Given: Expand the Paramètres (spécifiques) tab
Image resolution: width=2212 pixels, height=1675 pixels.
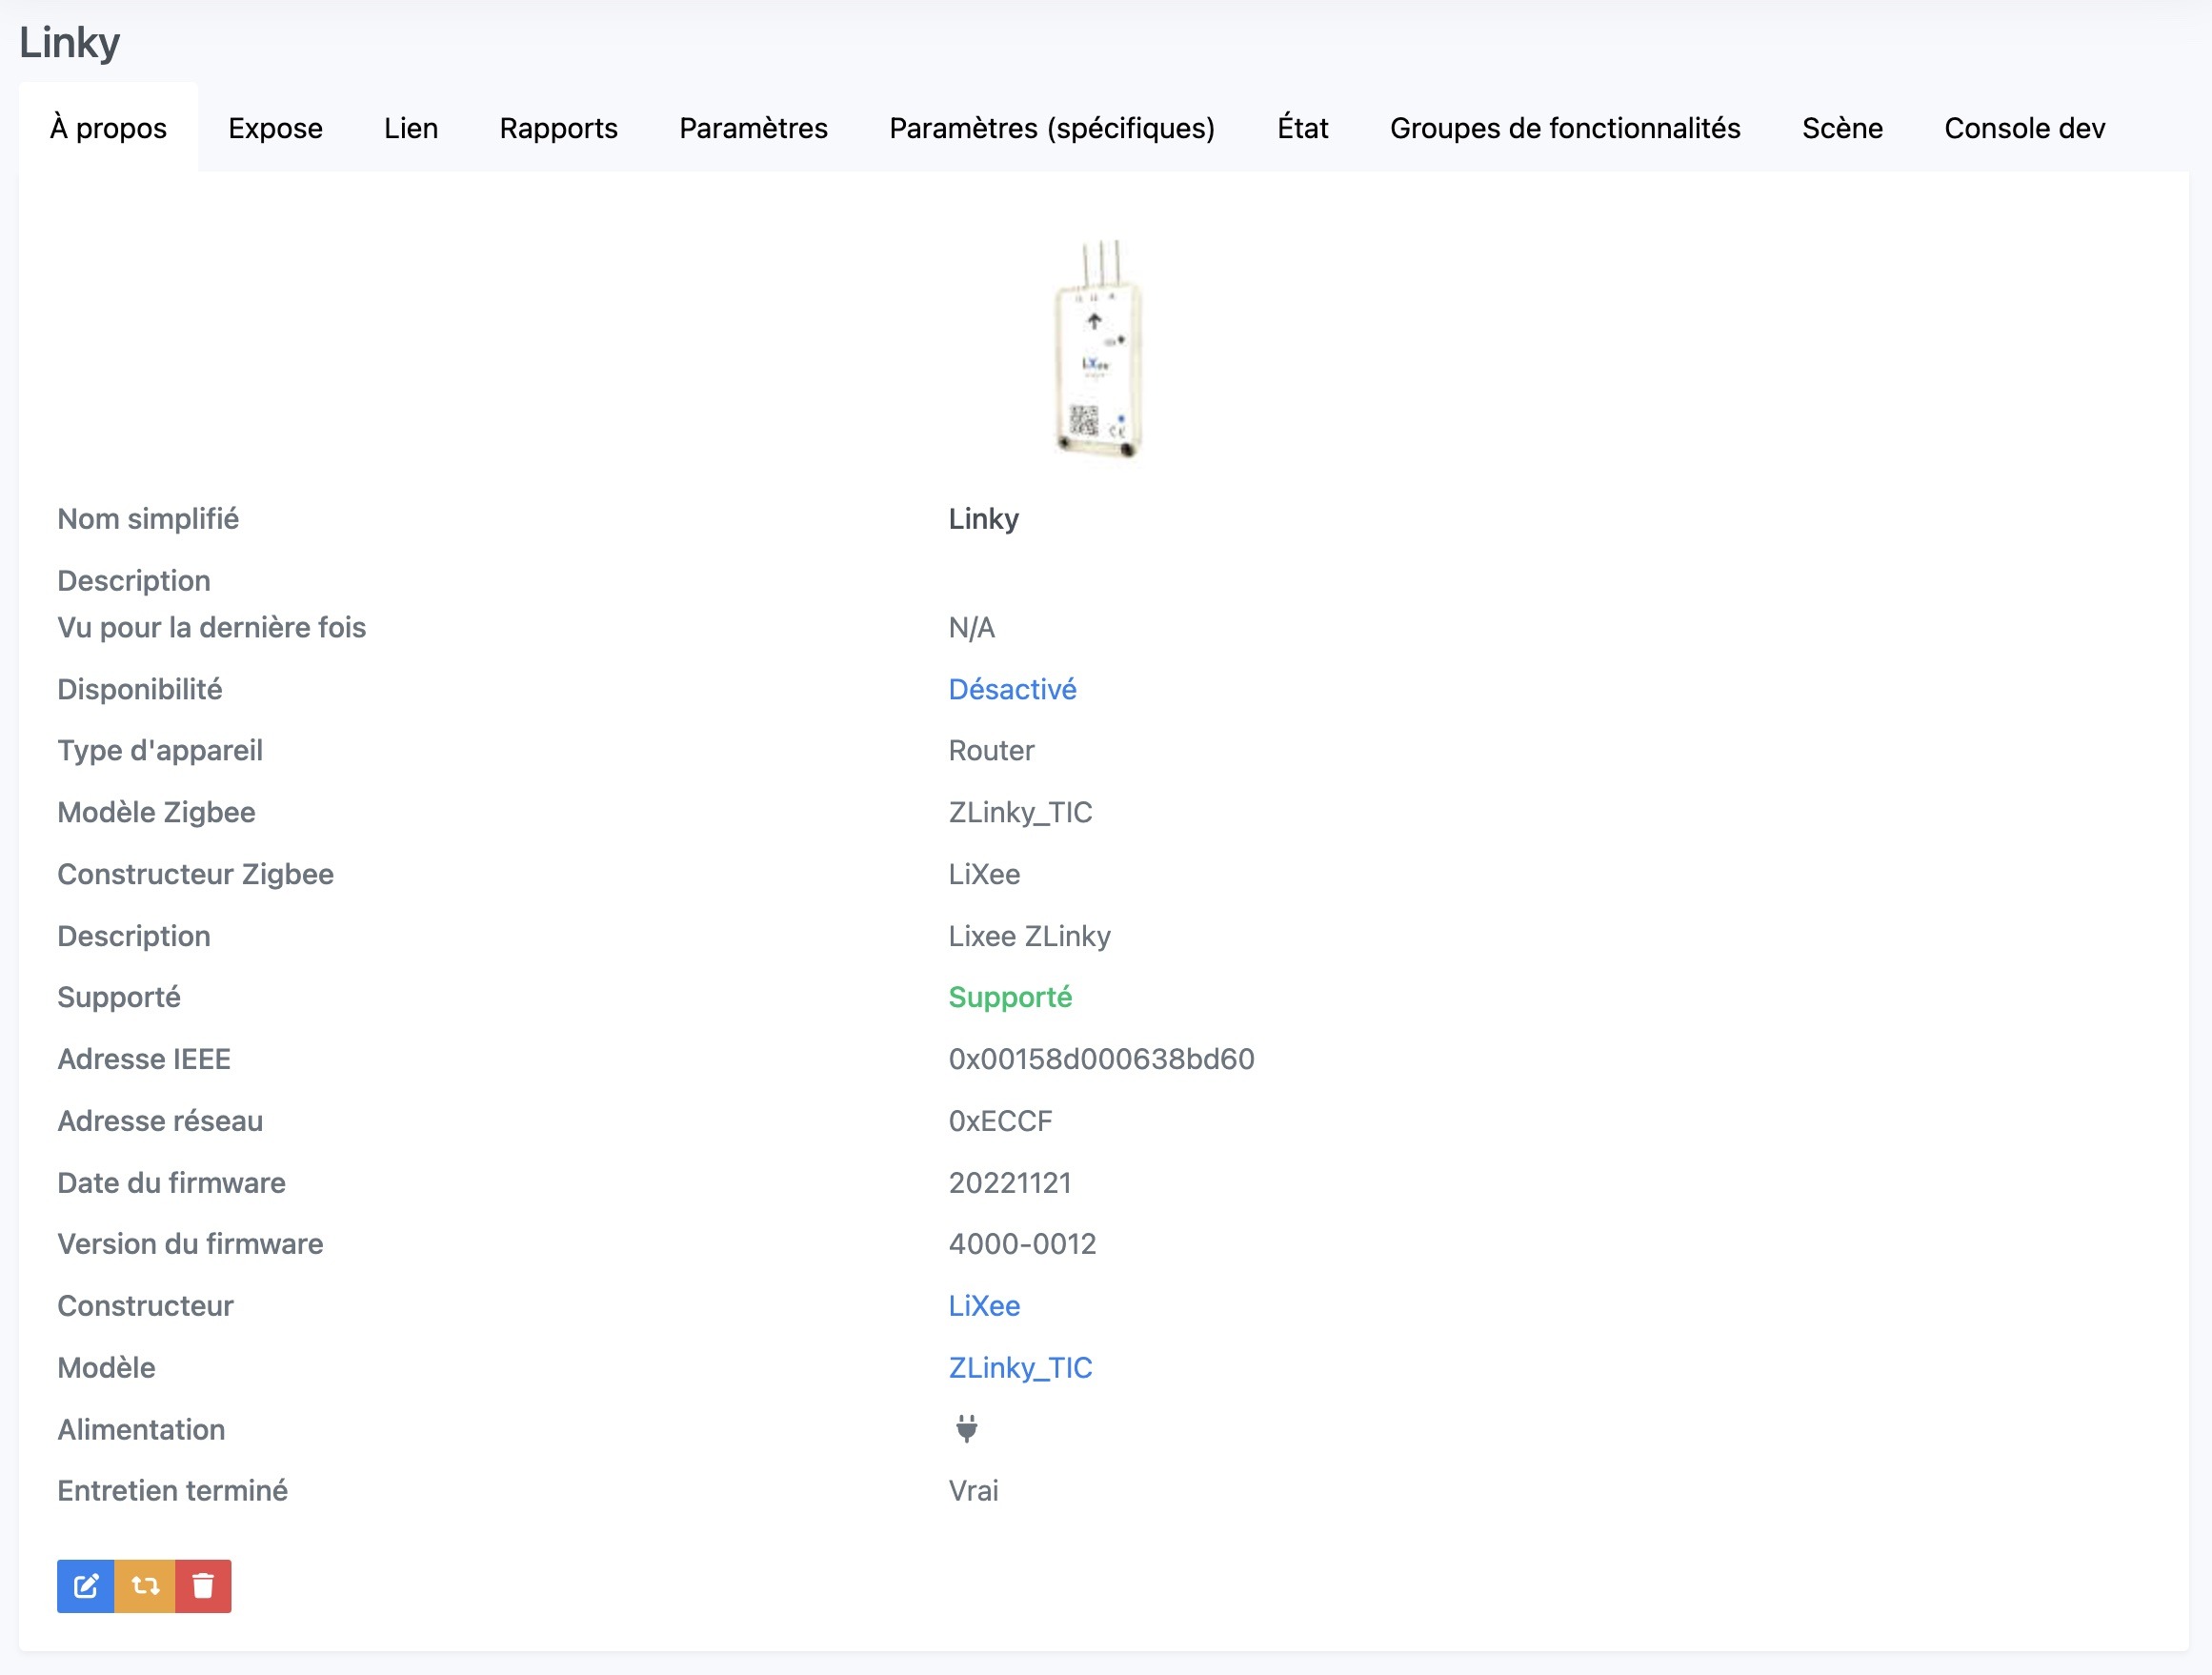Looking at the screenshot, I should pyautogui.click(x=1052, y=127).
